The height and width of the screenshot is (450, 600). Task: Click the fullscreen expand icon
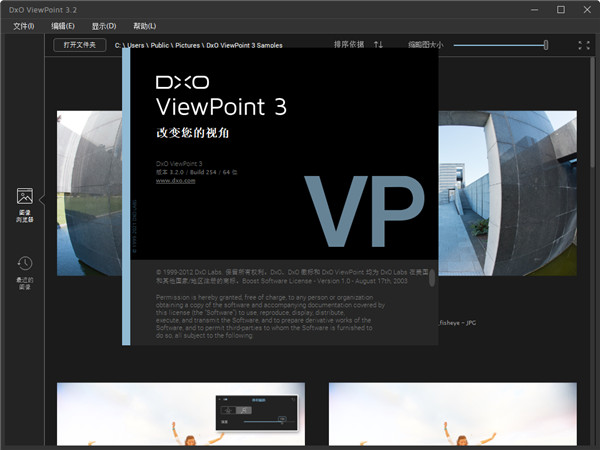(584, 45)
